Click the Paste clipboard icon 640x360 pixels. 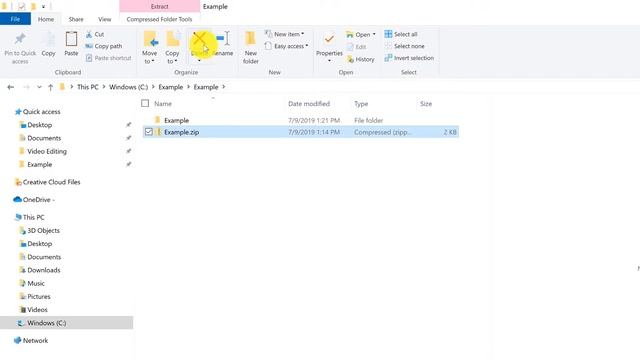[x=71, y=40]
